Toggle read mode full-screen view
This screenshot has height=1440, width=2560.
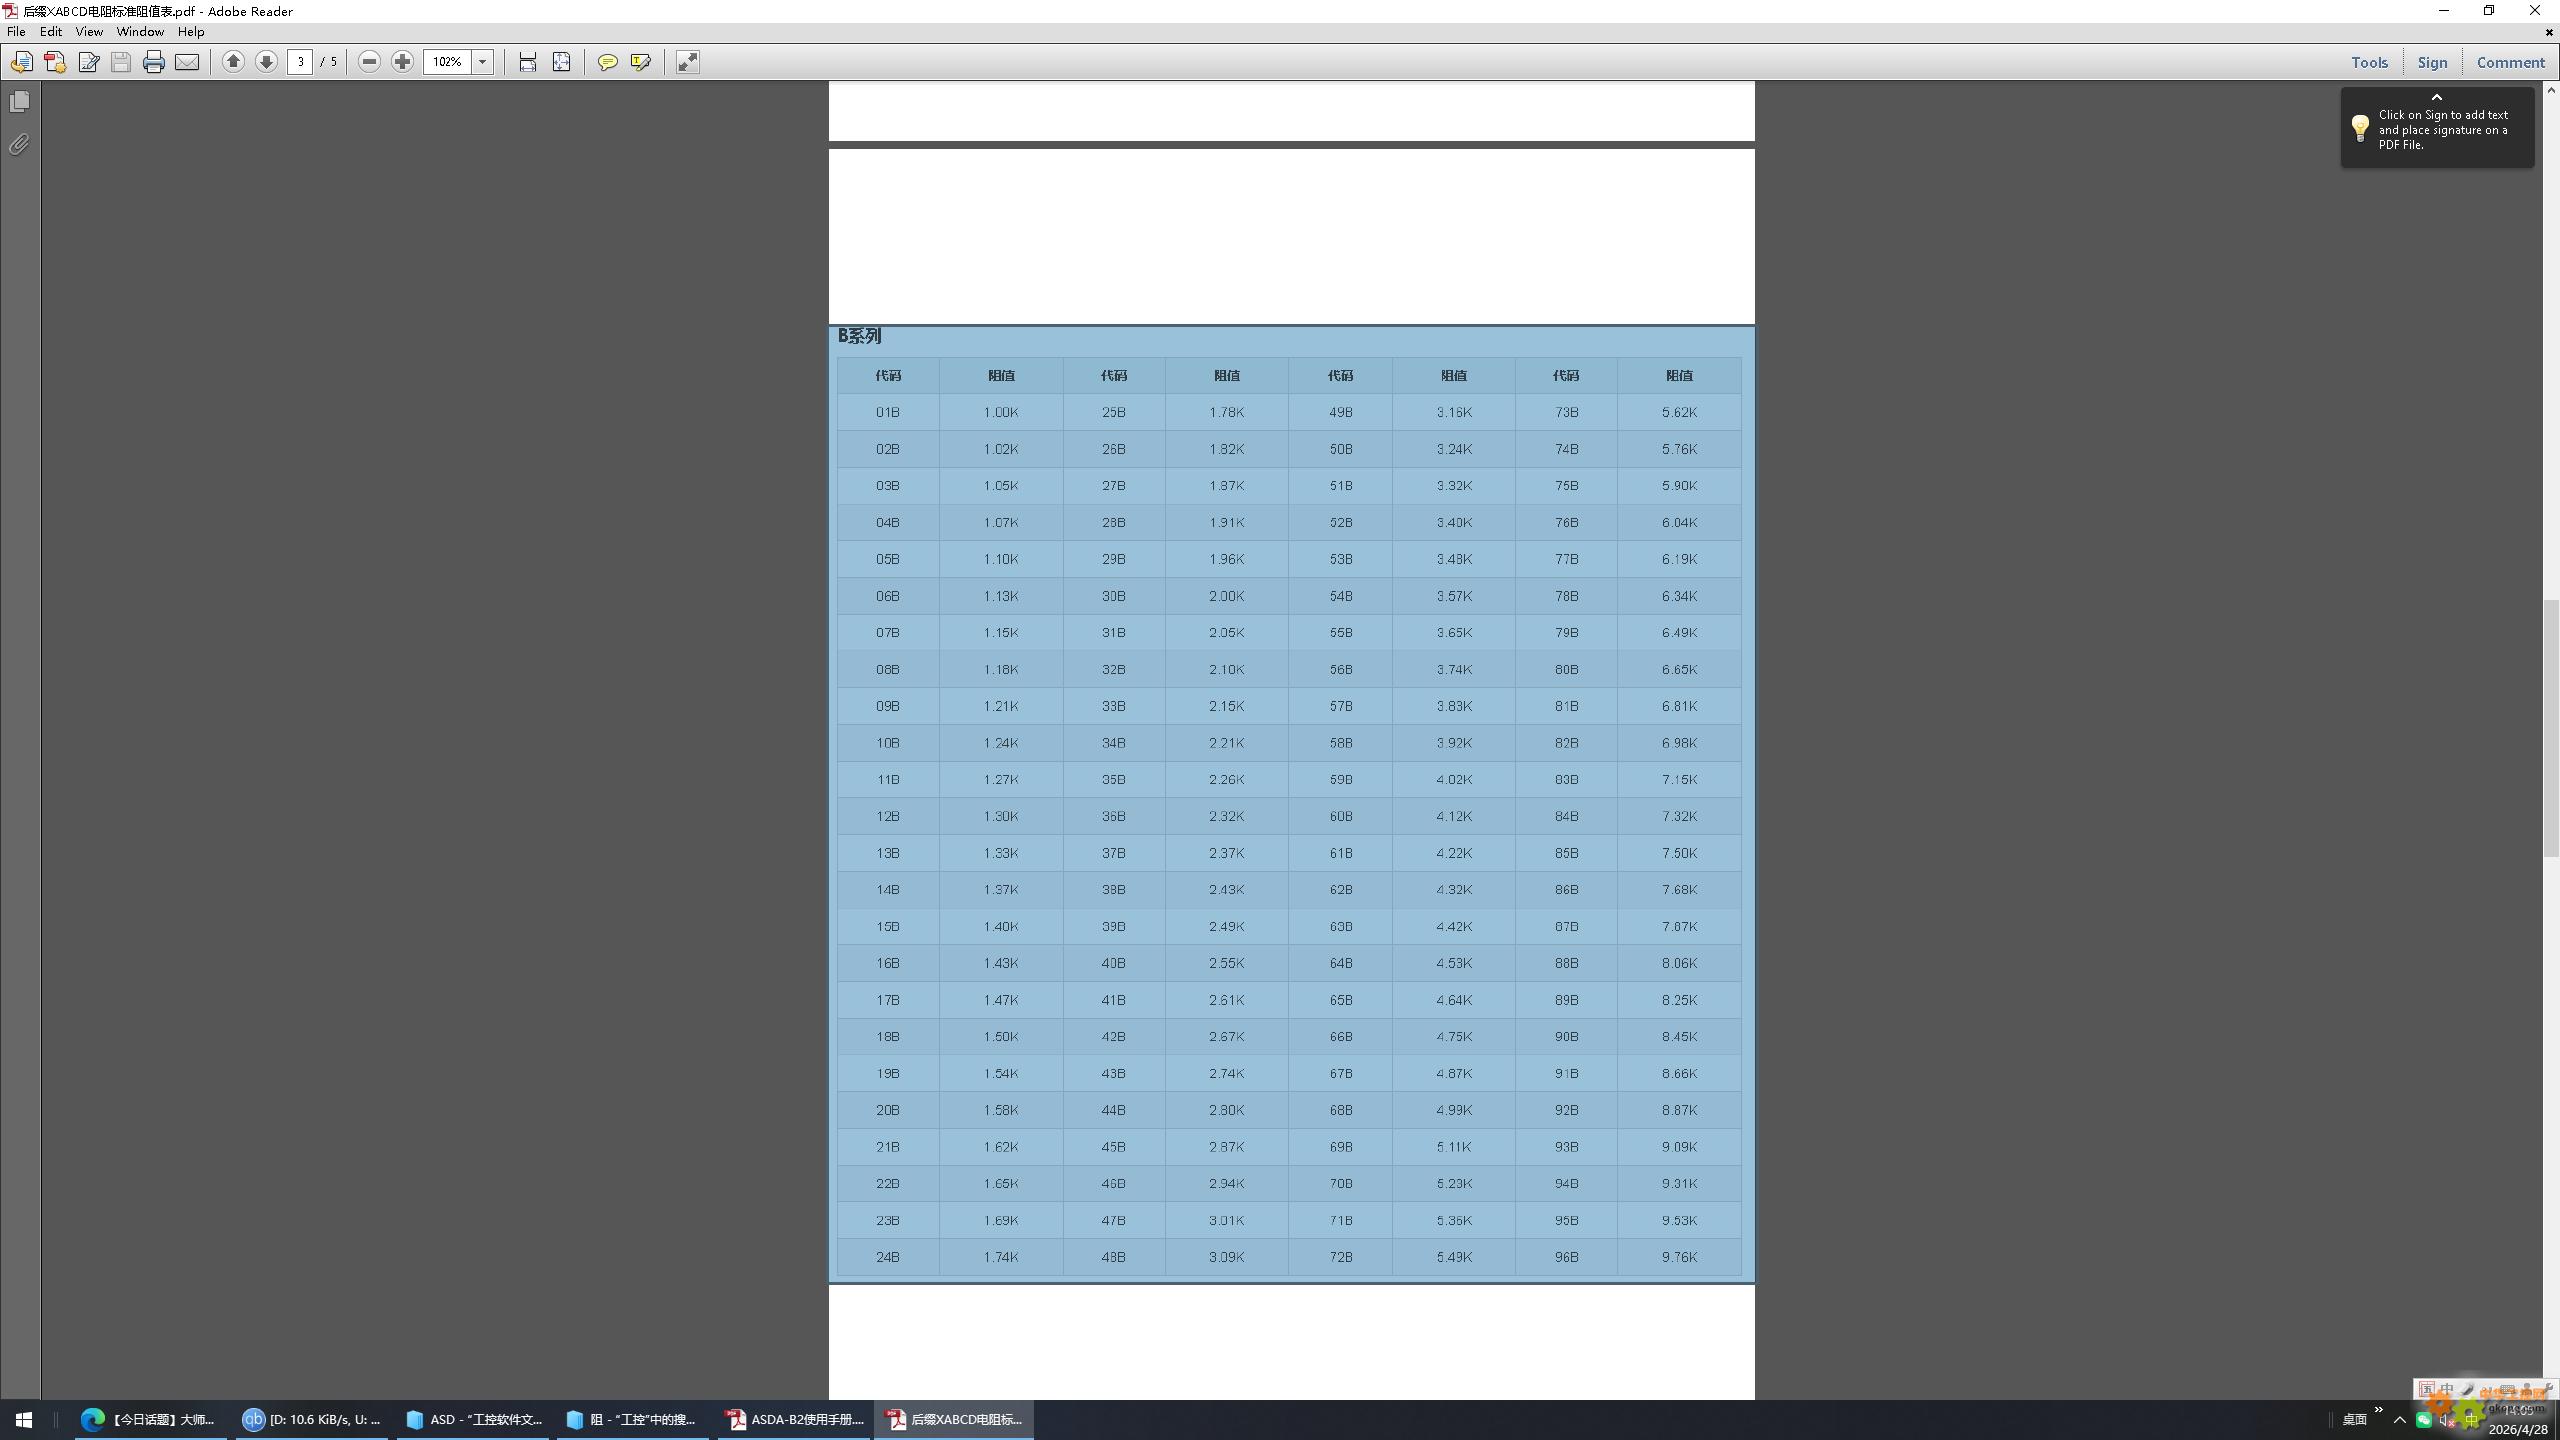pyautogui.click(x=687, y=62)
